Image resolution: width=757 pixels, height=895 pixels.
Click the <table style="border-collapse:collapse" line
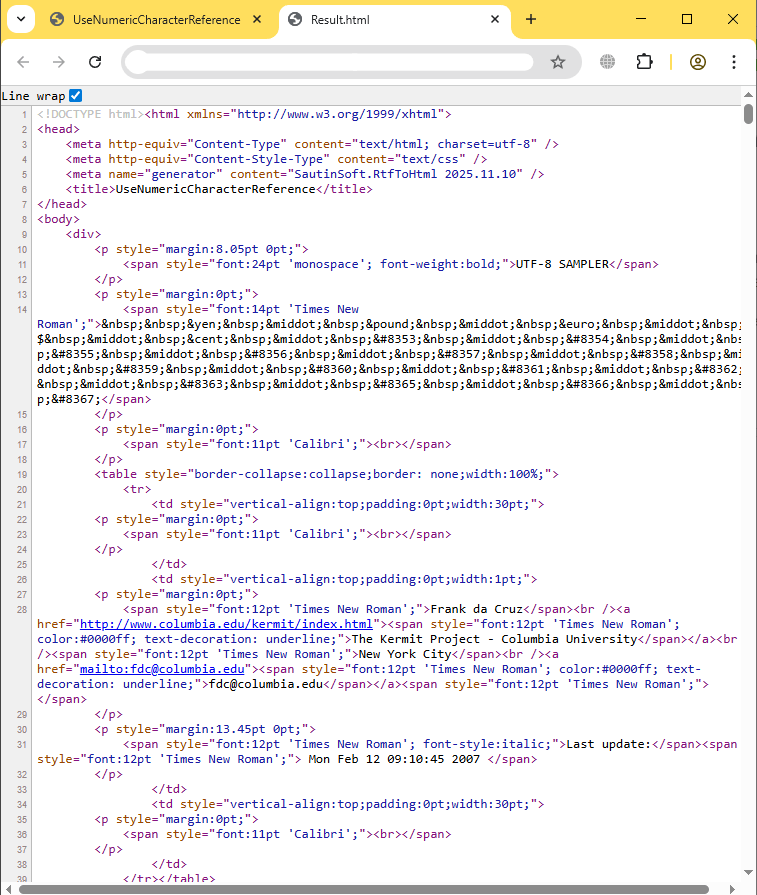pyautogui.click(x=327, y=474)
